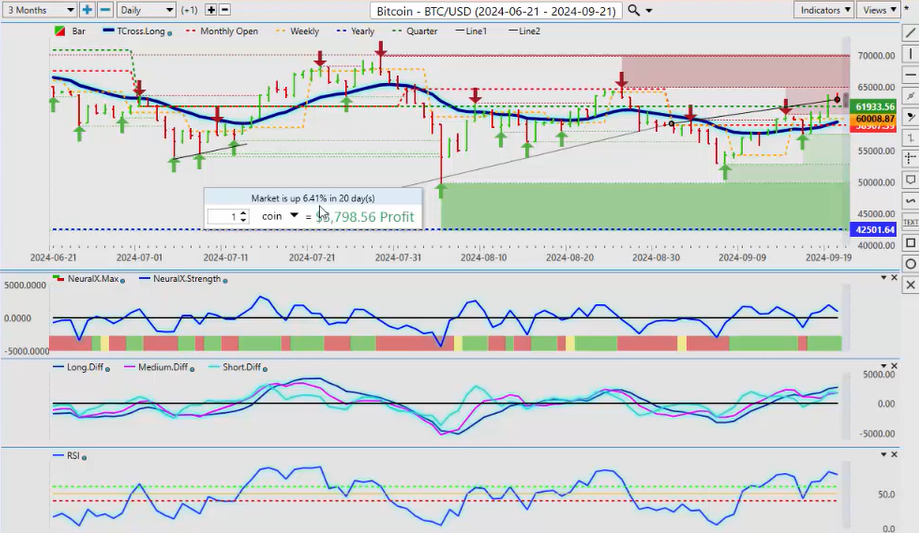The width and height of the screenshot is (919, 533).
Task: Open the Daily timeframe dropdown
Action: [146, 10]
